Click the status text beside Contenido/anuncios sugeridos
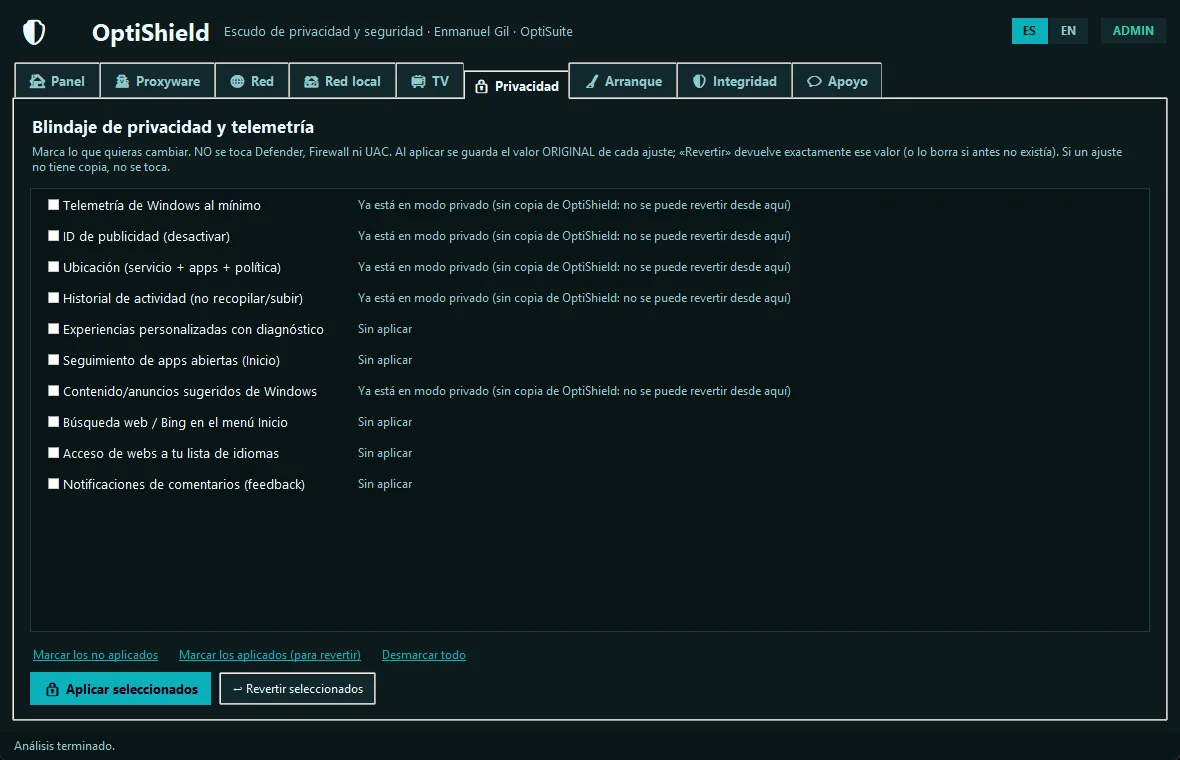Image resolution: width=1180 pixels, height=760 pixels. 574,391
